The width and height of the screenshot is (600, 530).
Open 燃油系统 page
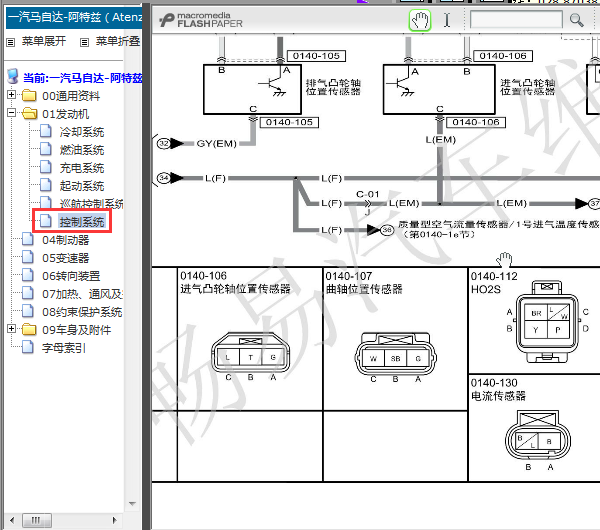point(82,150)
